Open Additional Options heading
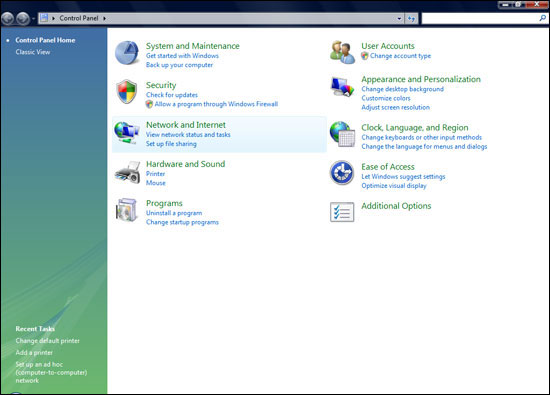Image resolution: width=550 pixels, height=395 pixels. pos(396,206)
